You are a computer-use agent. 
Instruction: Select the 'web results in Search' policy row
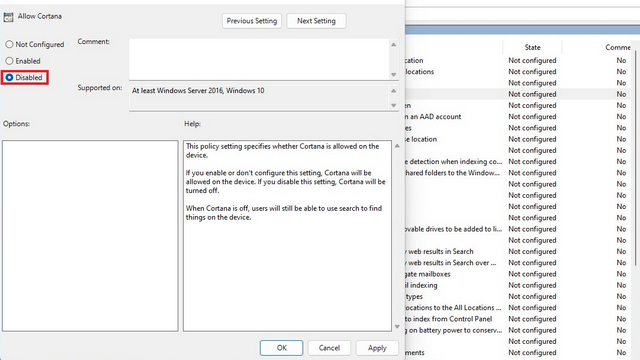(x=518, y=251)
